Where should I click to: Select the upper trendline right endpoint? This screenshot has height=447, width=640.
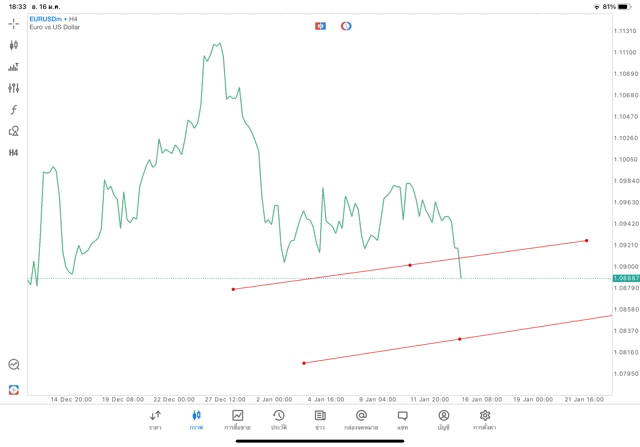pyautogui.click(x=586, y=240)
